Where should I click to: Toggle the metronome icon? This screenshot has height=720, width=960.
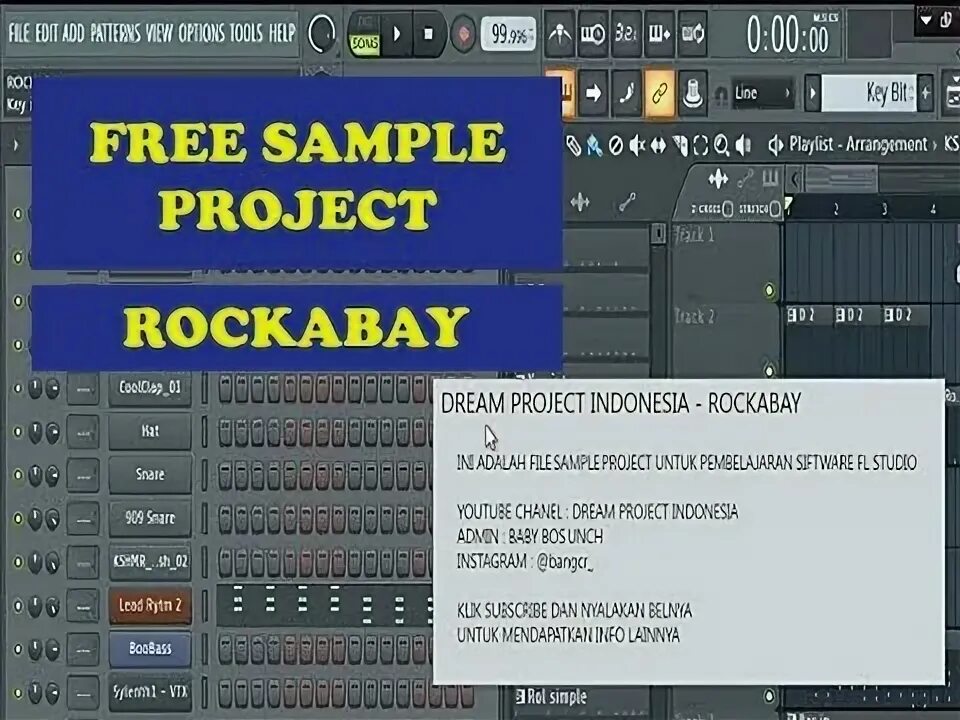560,34
